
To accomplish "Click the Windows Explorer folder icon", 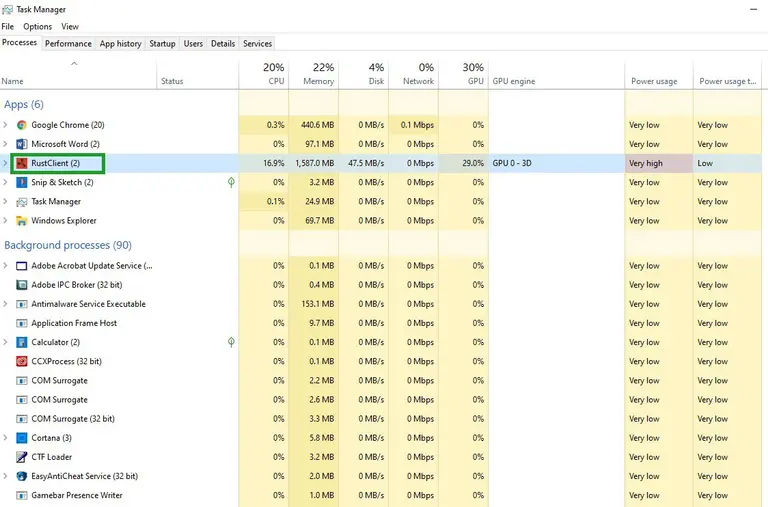I will (22, 220).
